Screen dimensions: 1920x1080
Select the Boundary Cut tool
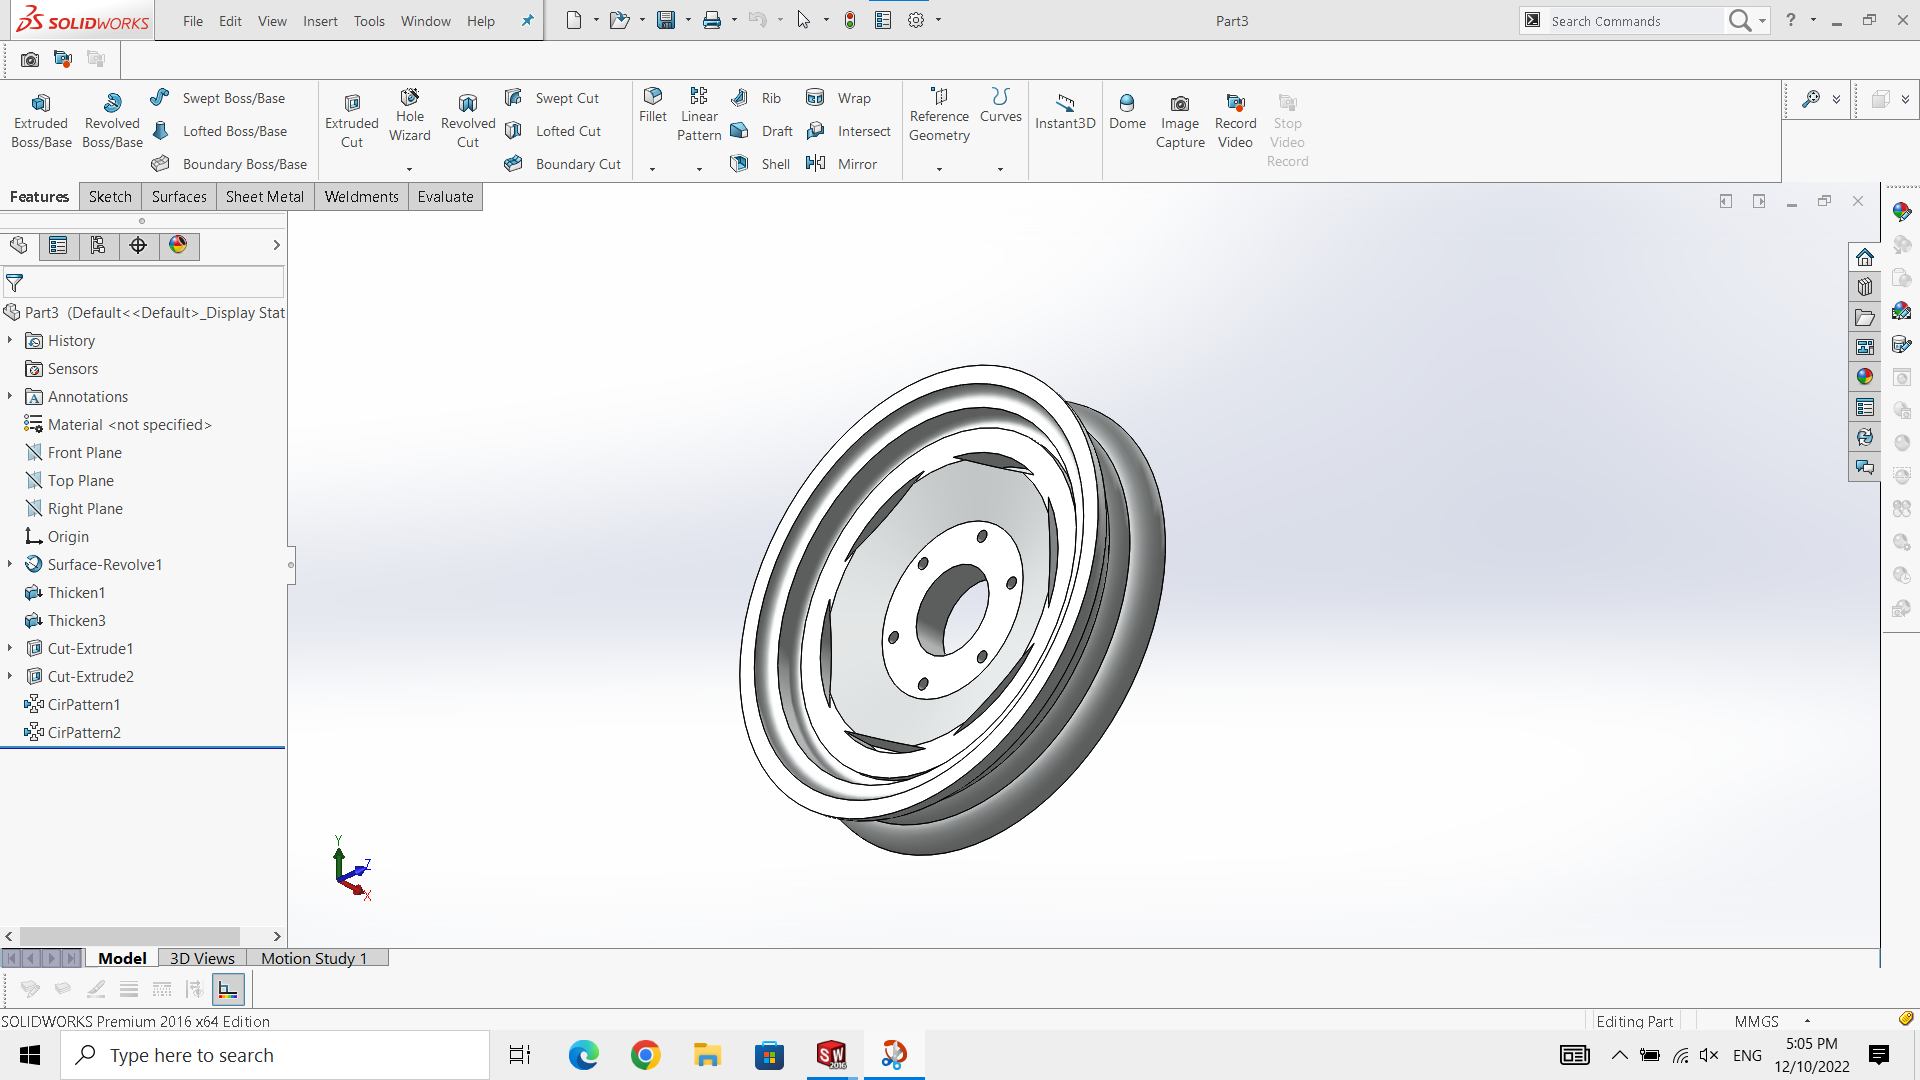[x=563, y=164]
